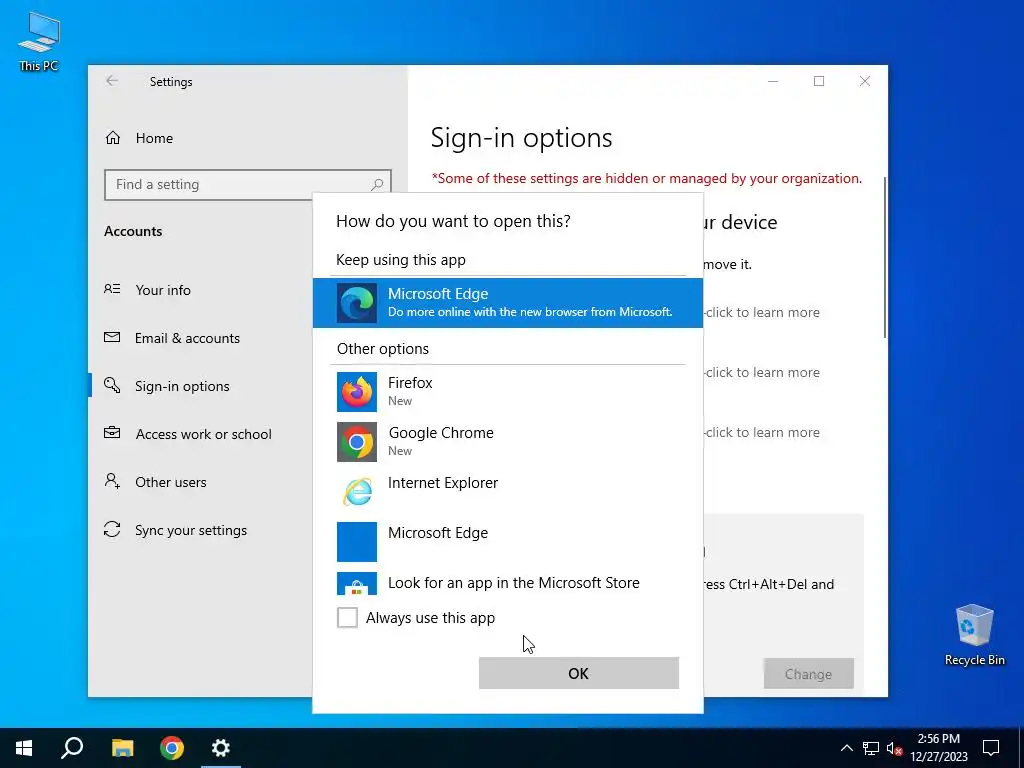This screenshot has height=768, width=1024.
Task: Click the Microsoft Store bag icon
Action: 357,584
